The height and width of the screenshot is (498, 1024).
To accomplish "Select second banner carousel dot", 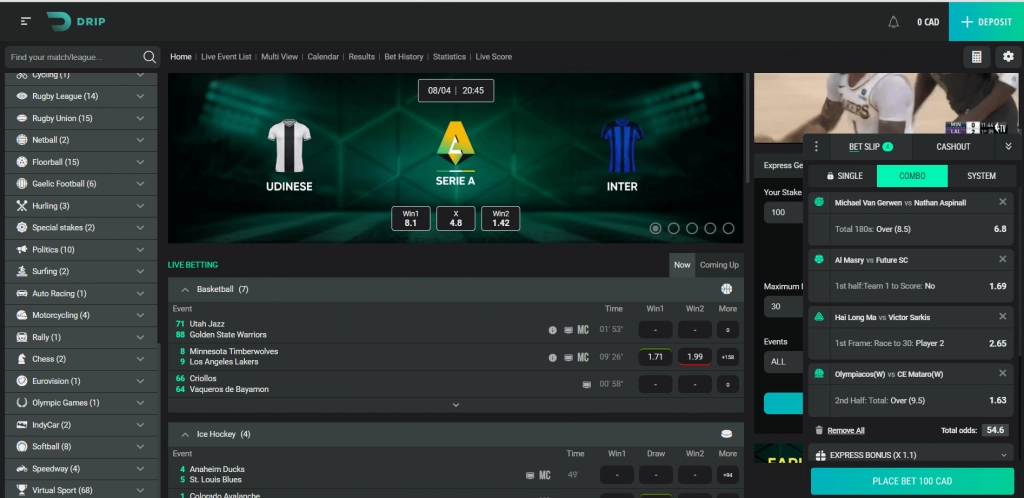I will point(673,228).
